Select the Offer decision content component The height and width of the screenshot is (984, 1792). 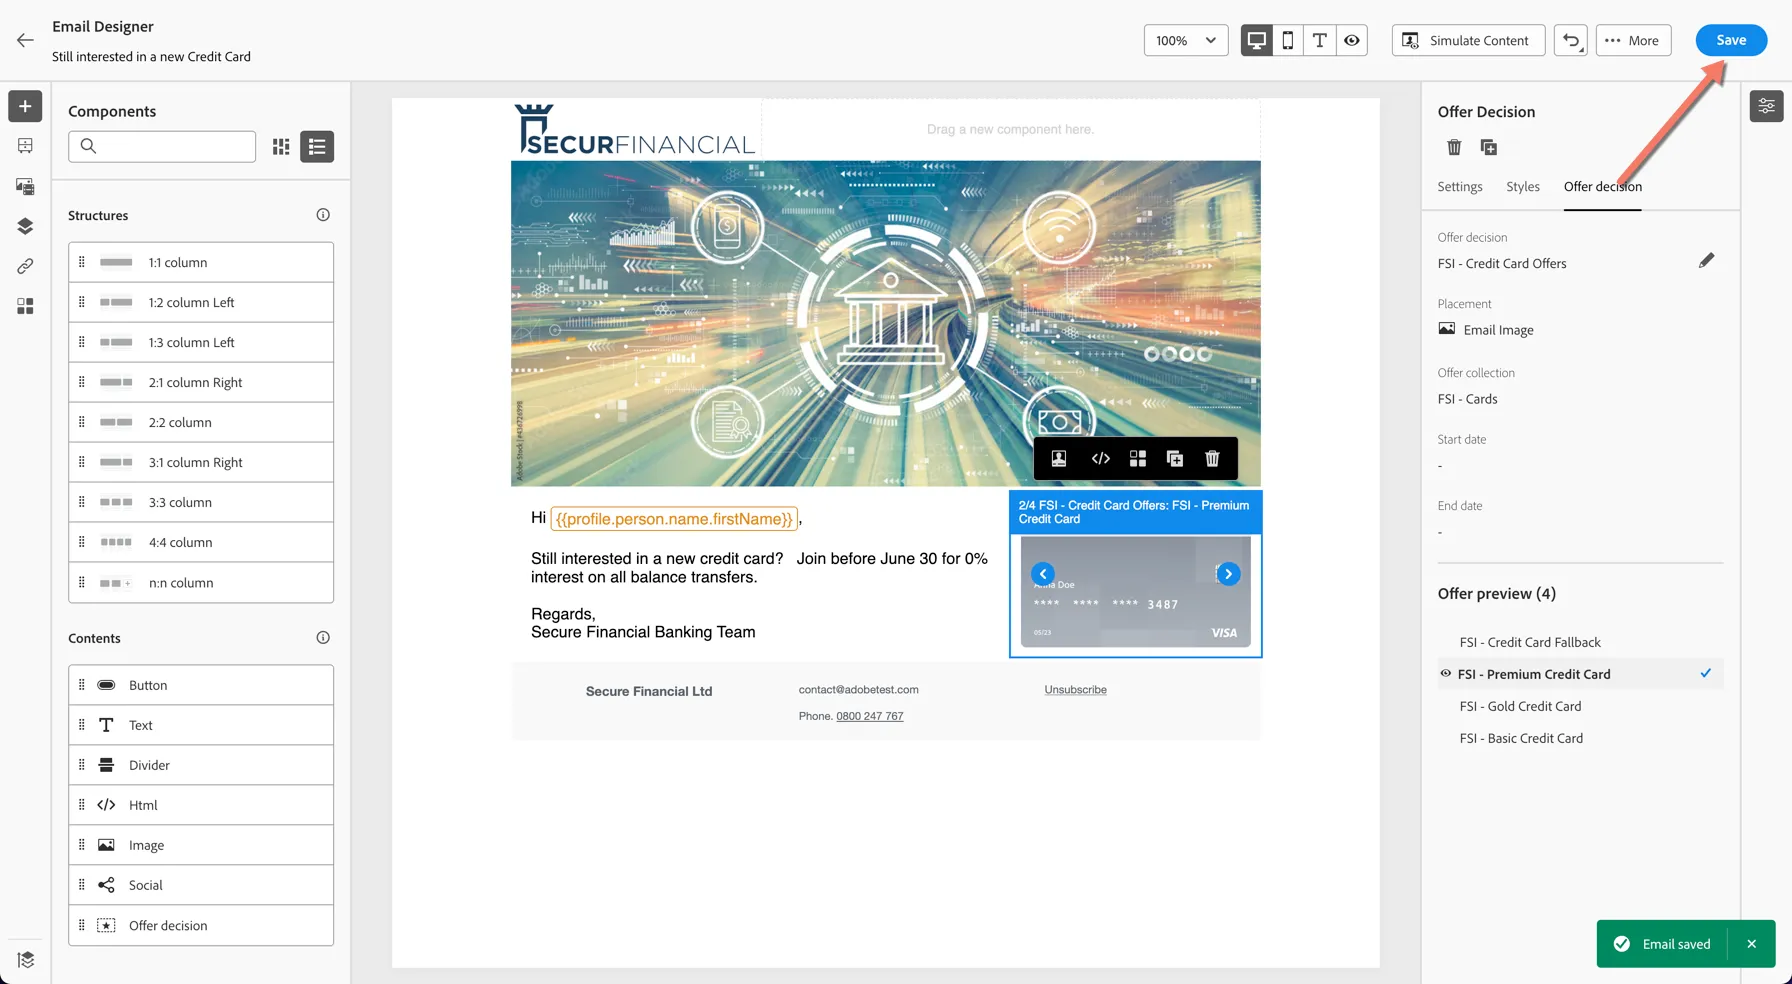pos(201,925)
